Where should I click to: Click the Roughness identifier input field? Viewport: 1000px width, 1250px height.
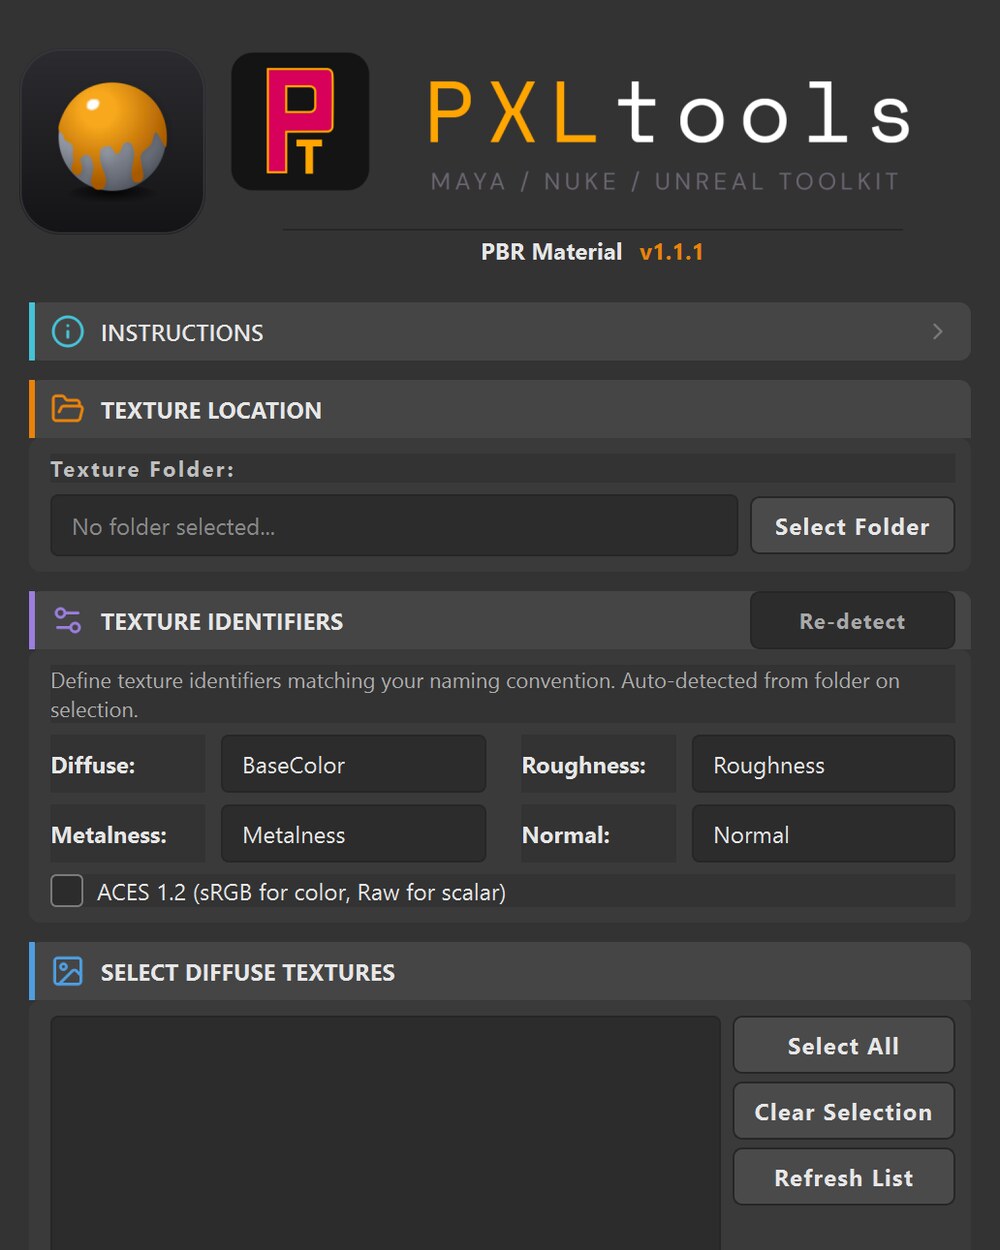click(x=823, y=764)
